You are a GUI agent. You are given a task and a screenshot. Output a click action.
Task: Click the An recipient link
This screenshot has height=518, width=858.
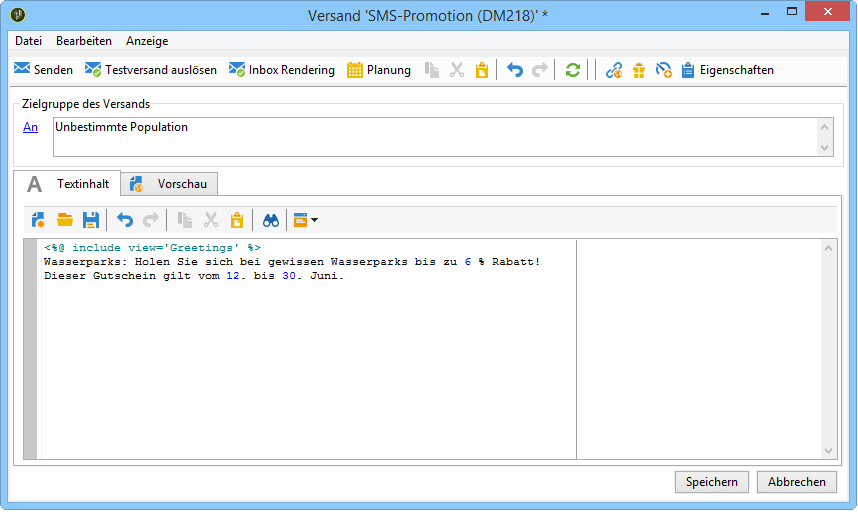[x=31, y=127]
